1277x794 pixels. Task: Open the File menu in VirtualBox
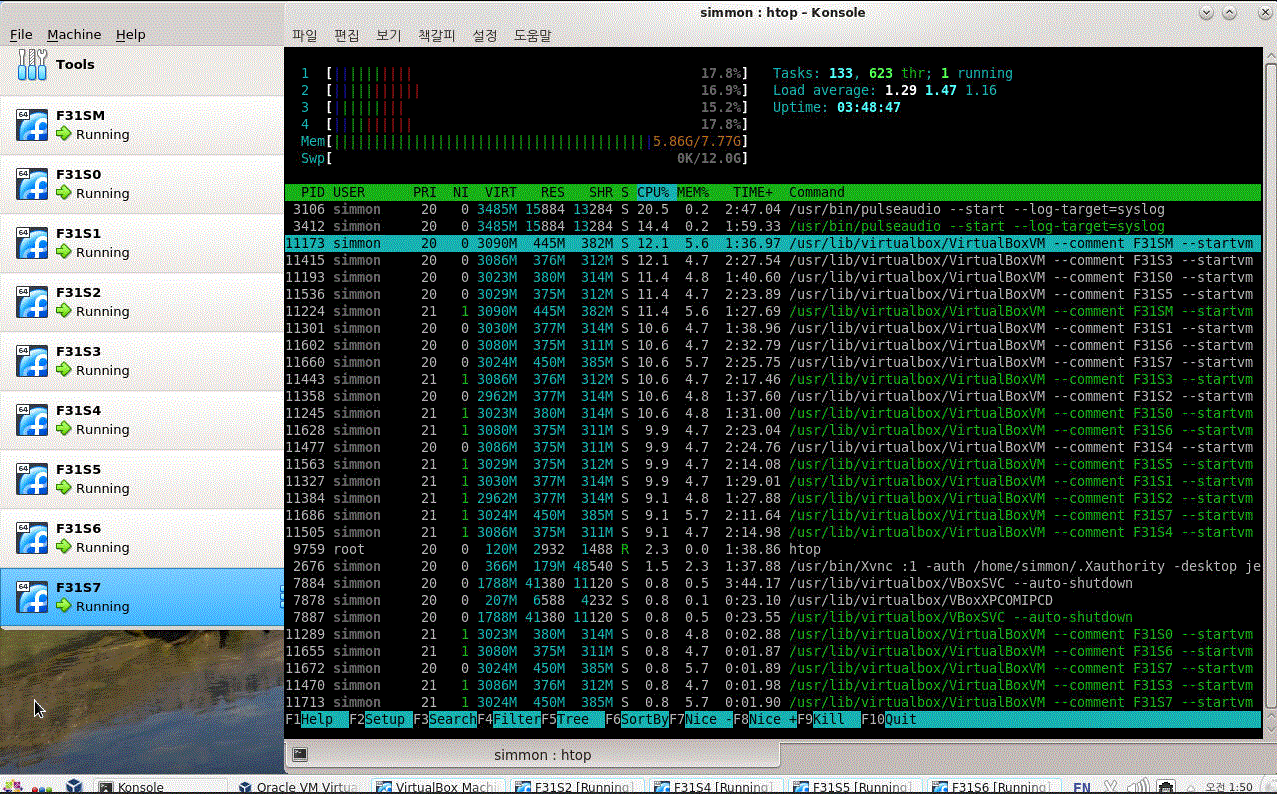[21, 34]
